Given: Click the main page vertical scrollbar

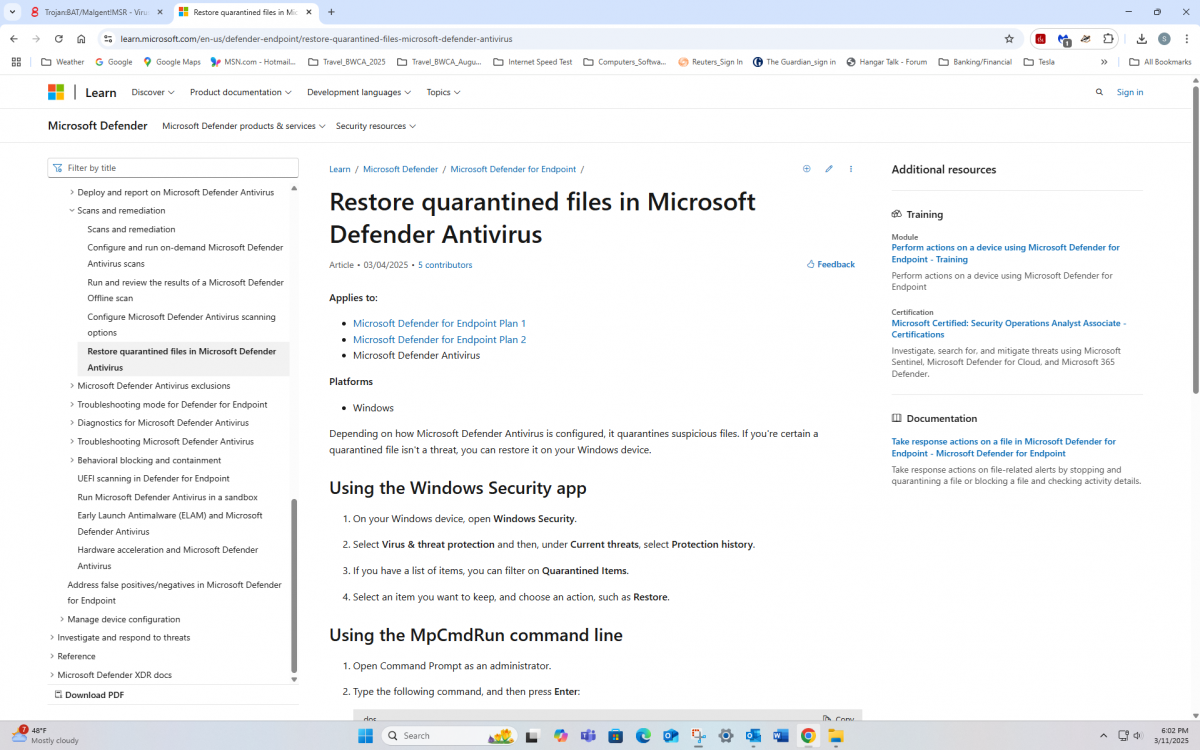Looking at the screenshot, I should [1195, 240].
